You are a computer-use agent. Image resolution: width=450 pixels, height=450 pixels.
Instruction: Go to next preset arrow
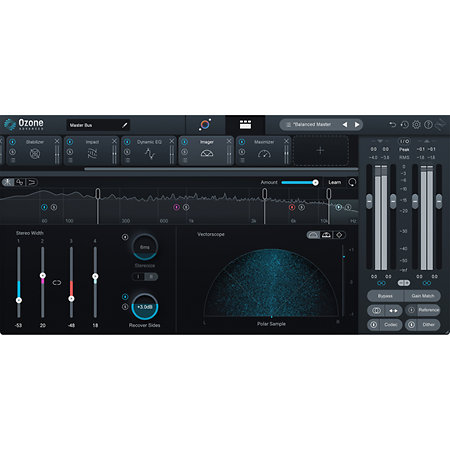click(357, 124)
